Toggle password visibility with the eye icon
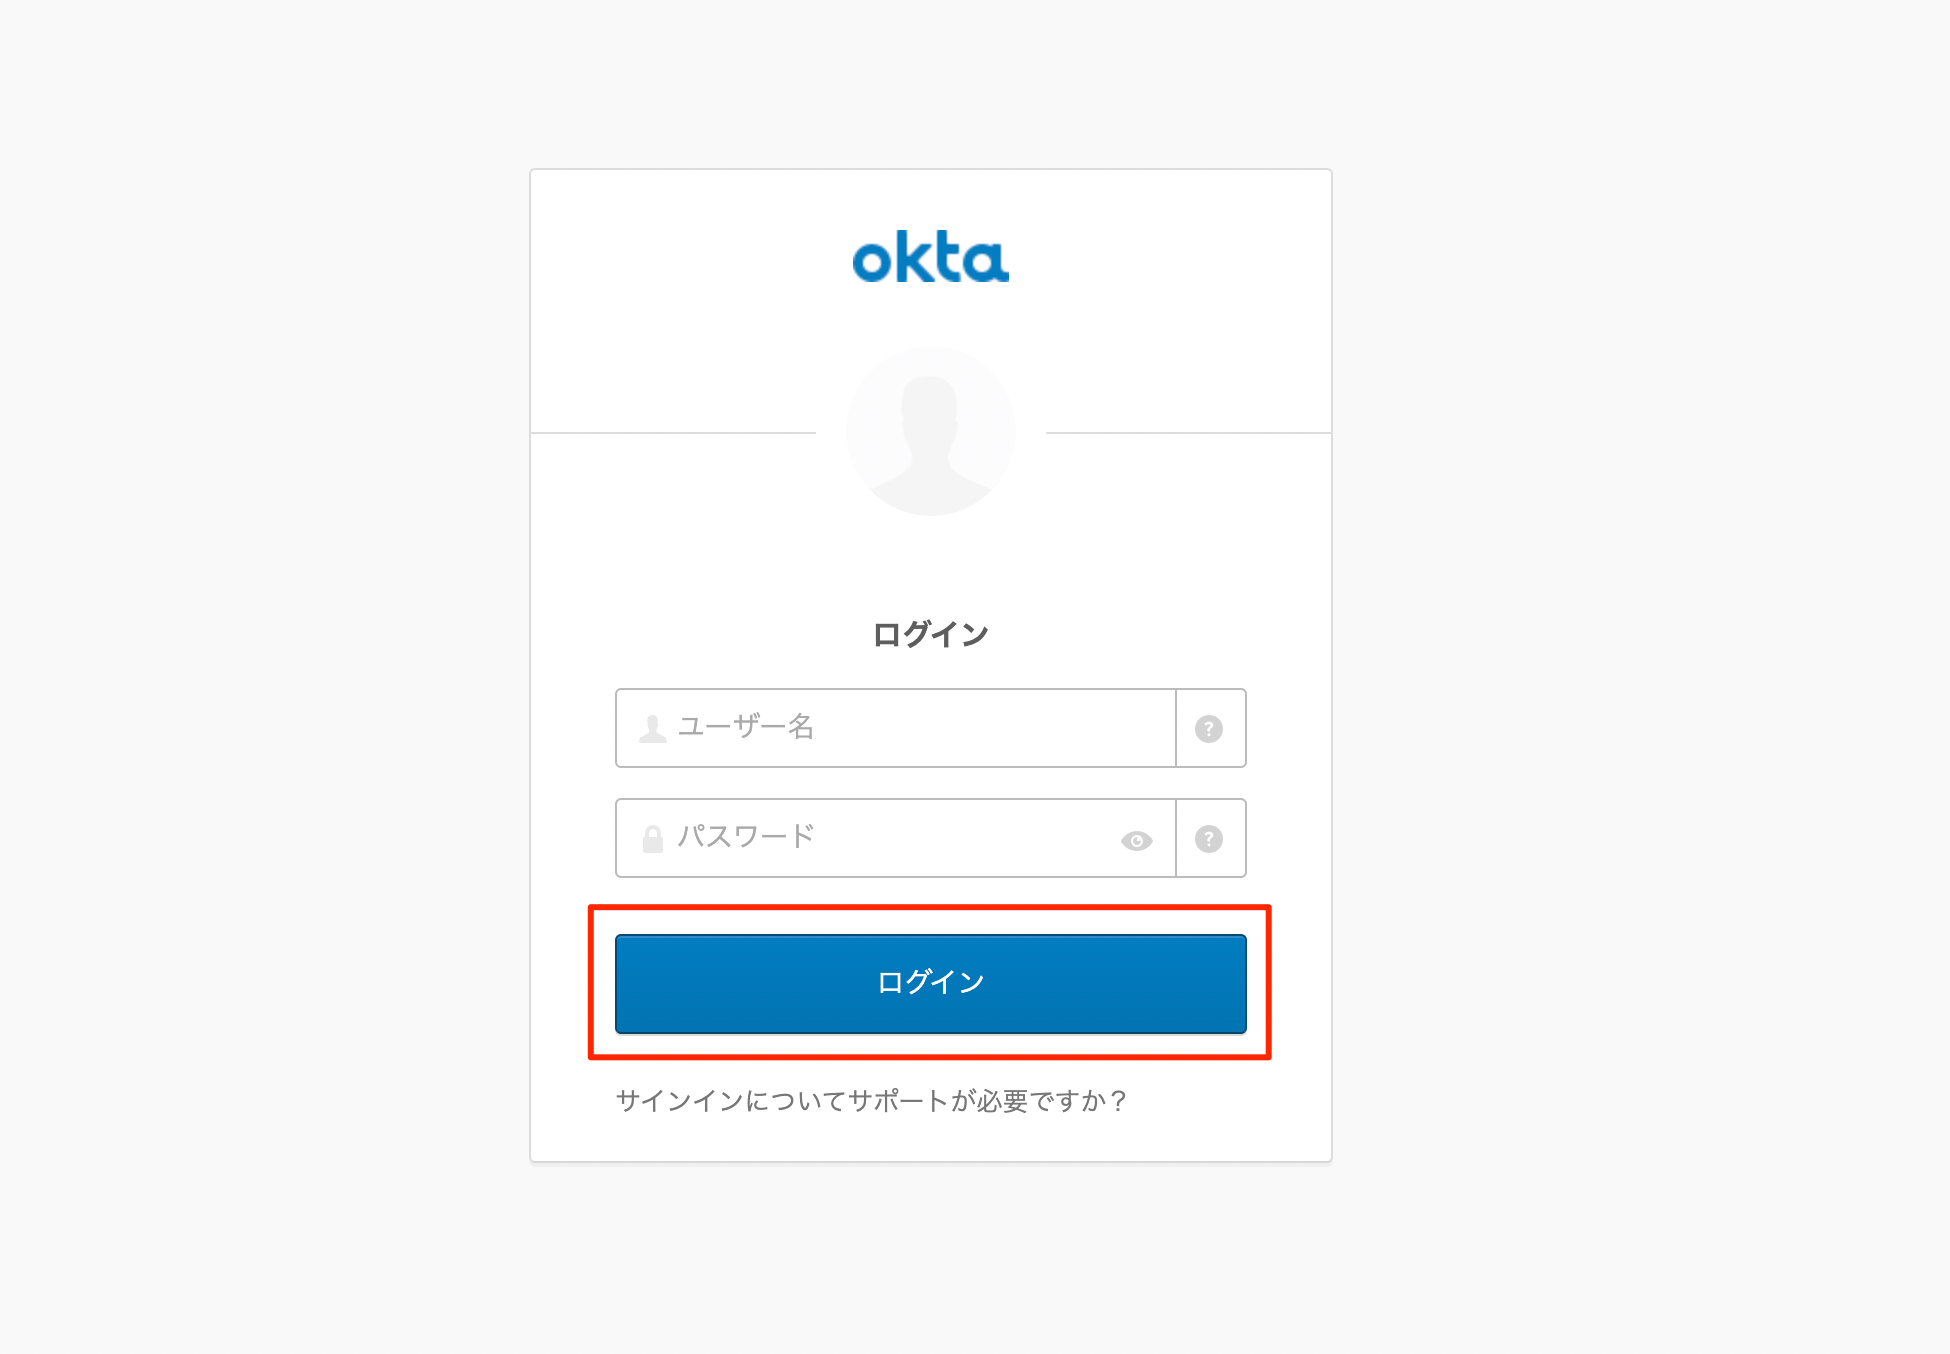This screenshot has width=1950, height=1354. coord(1136,840)
